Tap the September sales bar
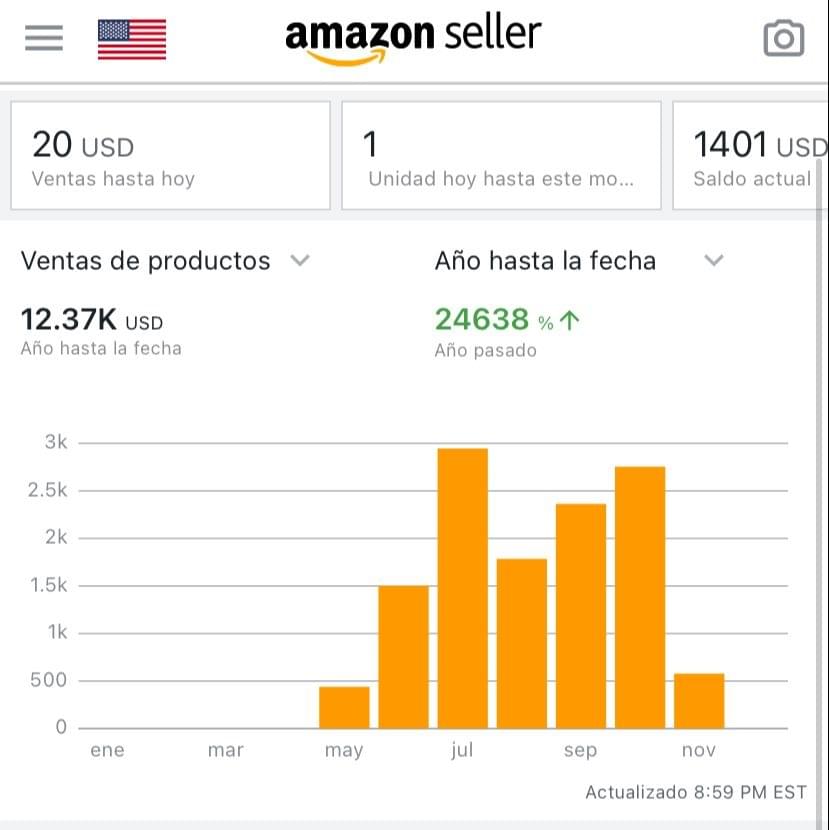Screen dimensions: 829x830 [x=580, y=616]
